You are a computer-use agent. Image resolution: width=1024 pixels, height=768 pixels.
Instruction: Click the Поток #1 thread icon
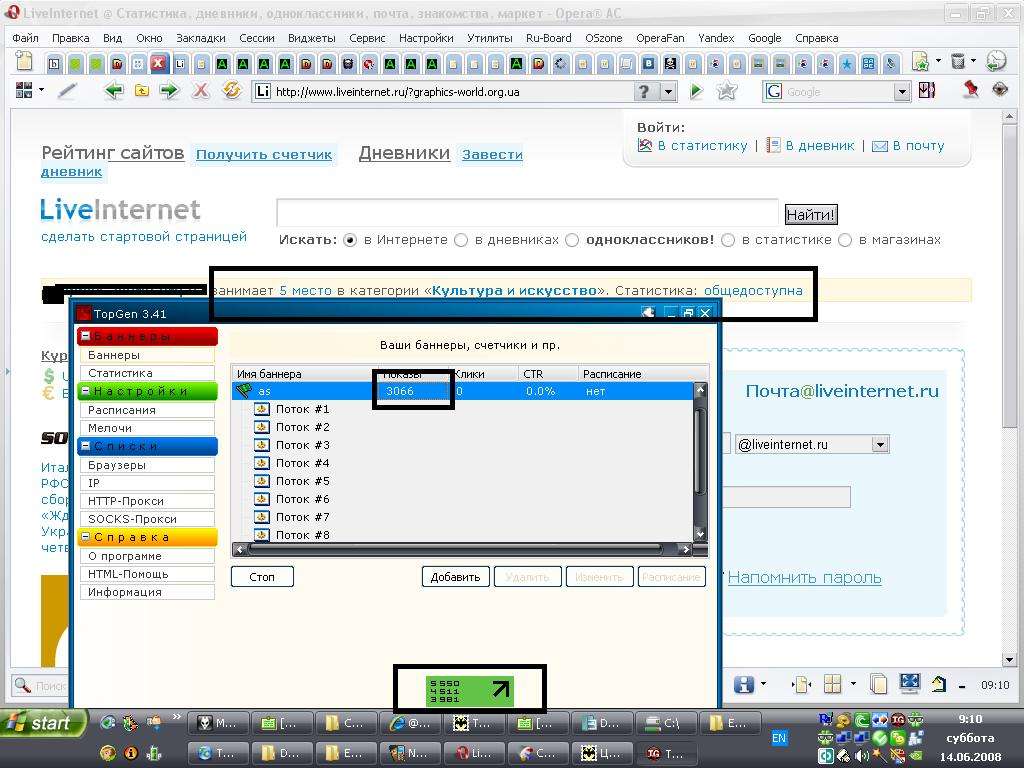262,409
